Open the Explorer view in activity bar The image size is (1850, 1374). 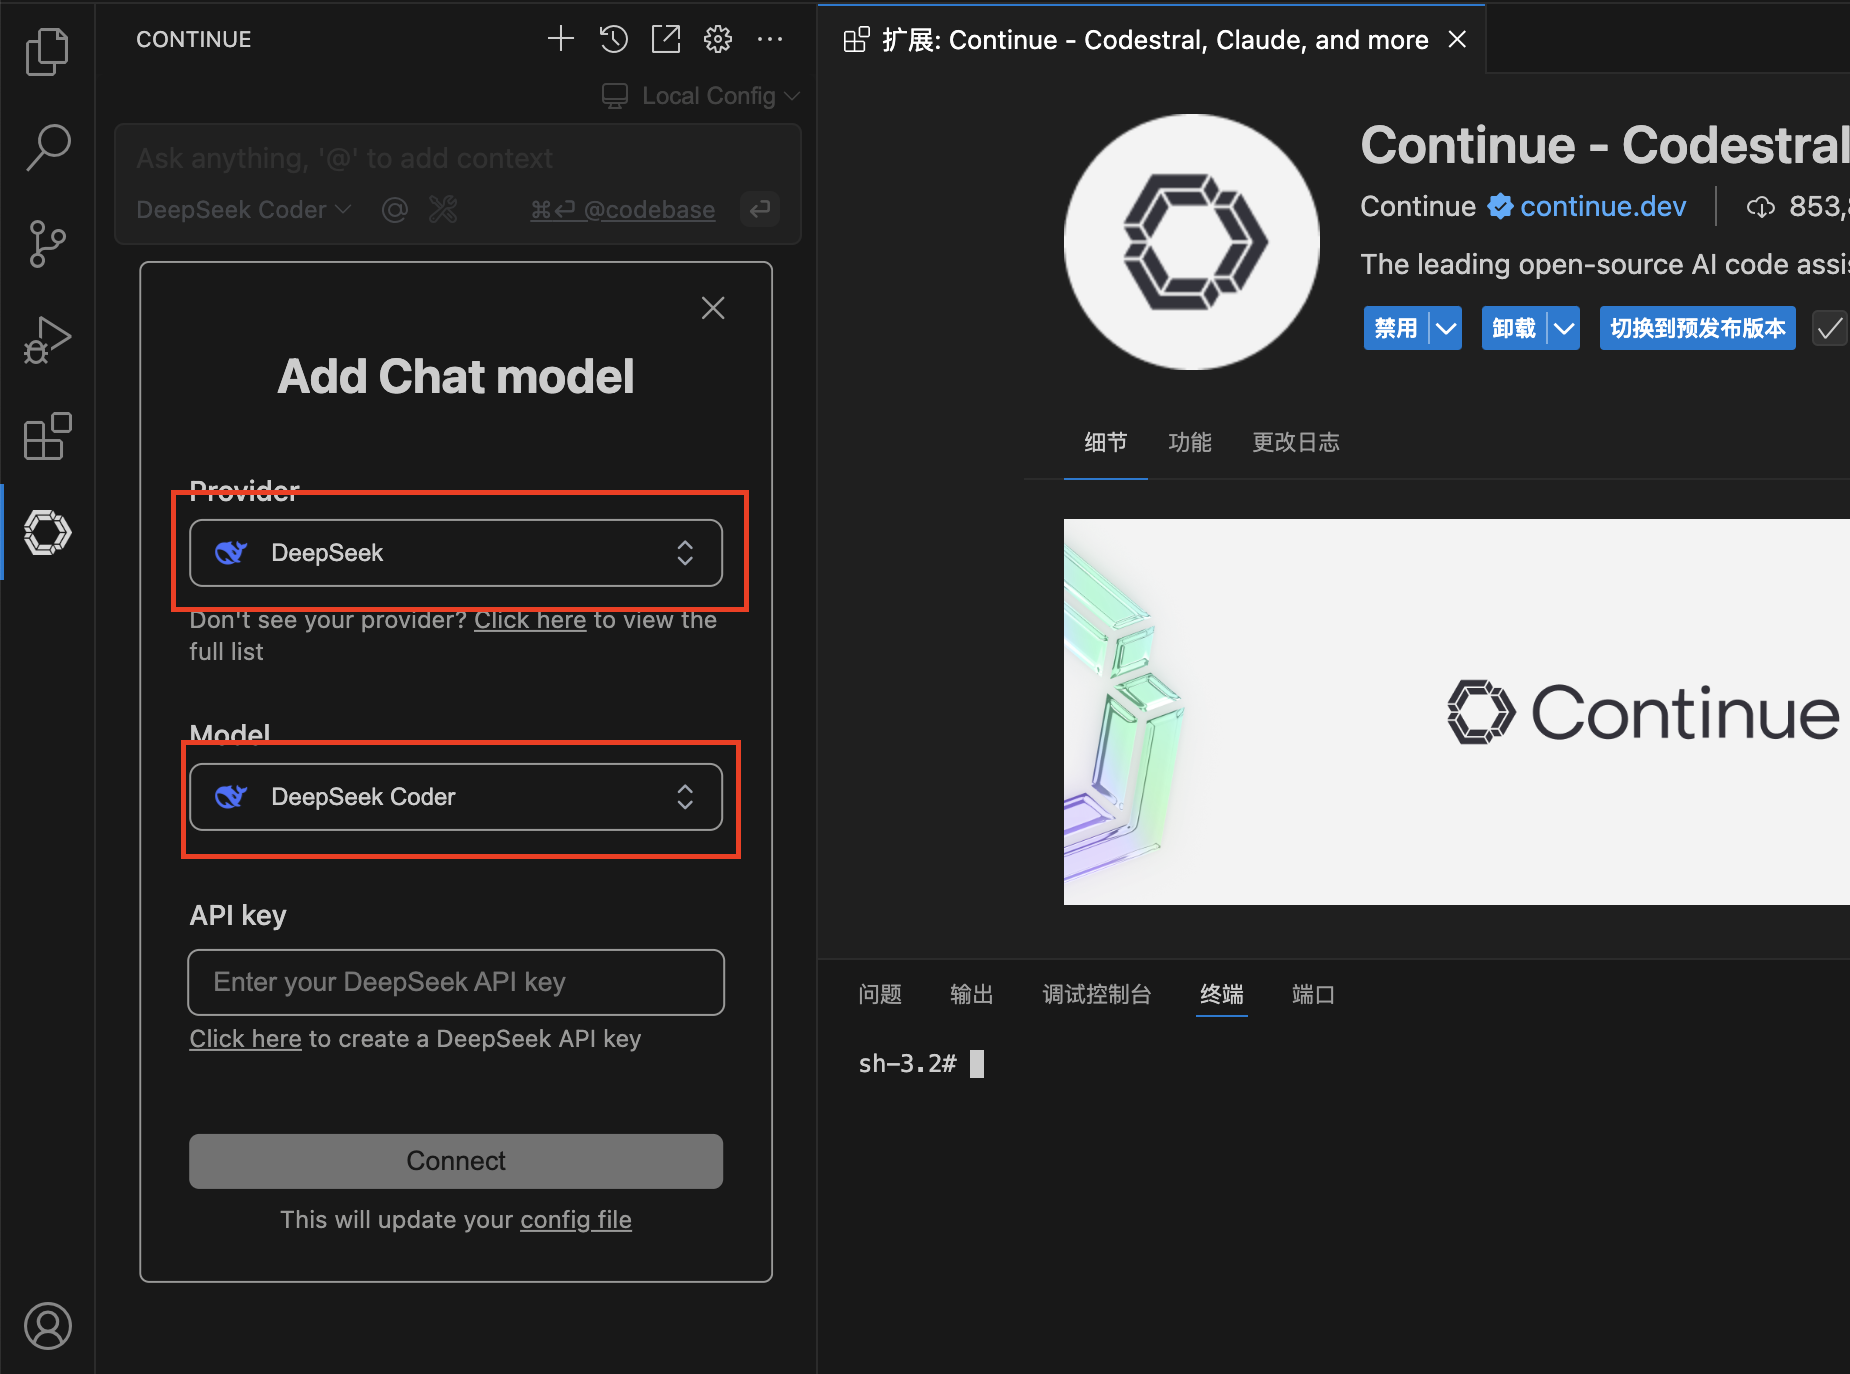point(47,51)
